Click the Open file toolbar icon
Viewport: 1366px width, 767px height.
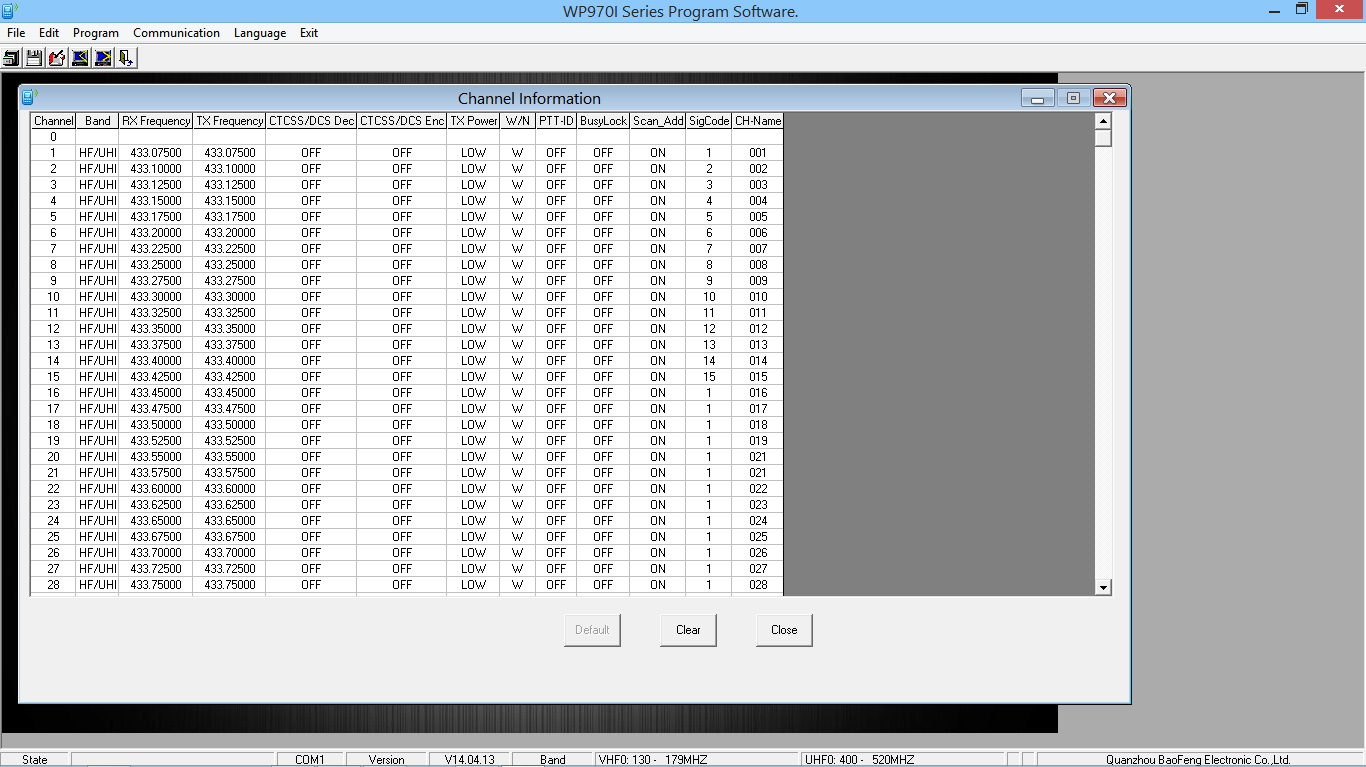(x=11, y=58)
